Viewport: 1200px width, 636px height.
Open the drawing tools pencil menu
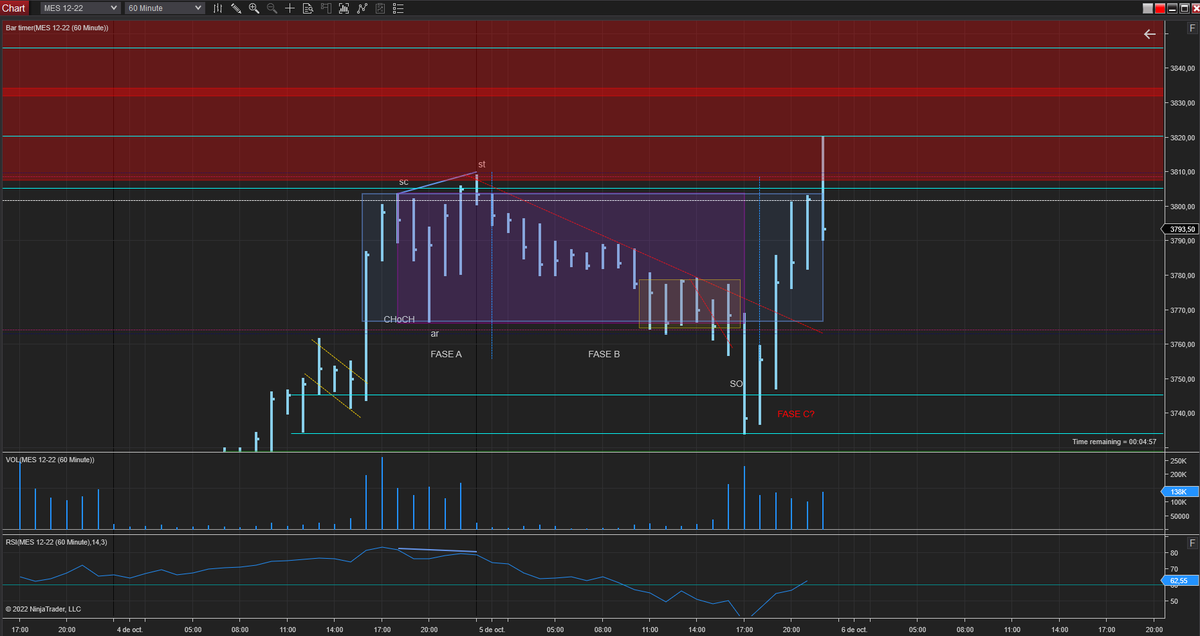[236, 8]
